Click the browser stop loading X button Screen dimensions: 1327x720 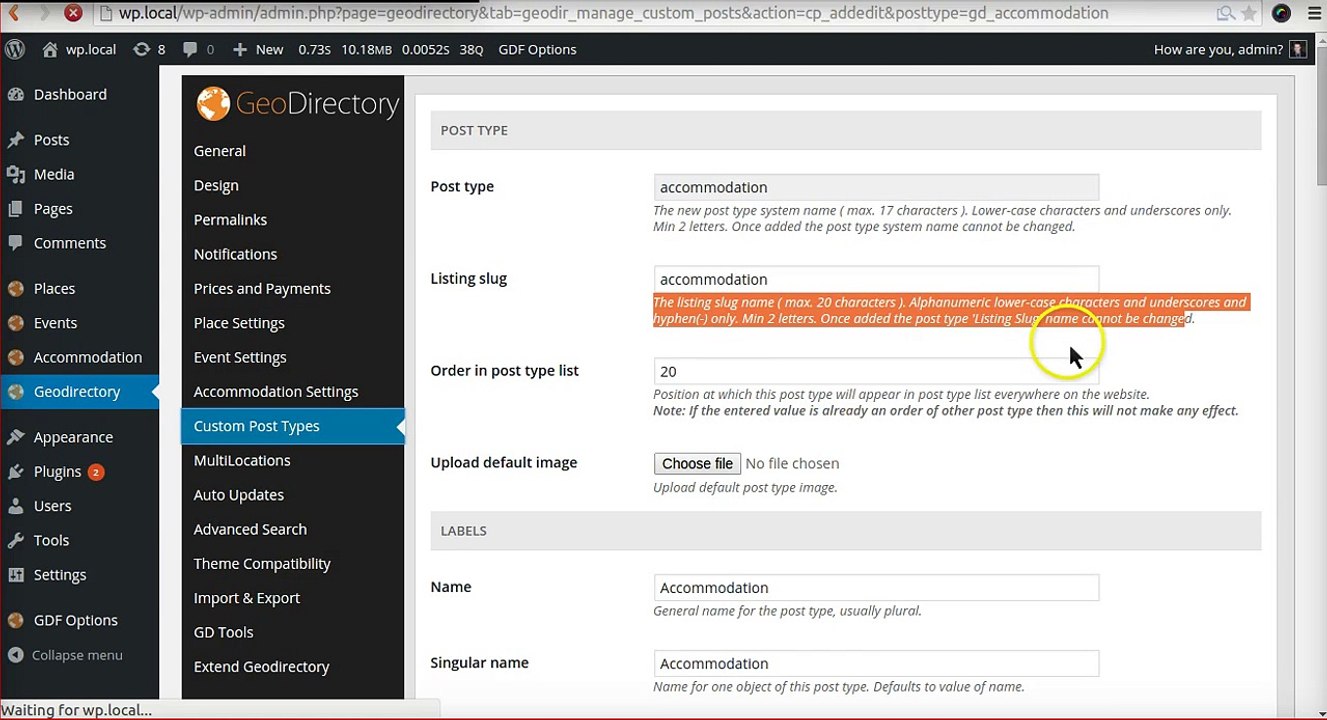coord(73,13)
